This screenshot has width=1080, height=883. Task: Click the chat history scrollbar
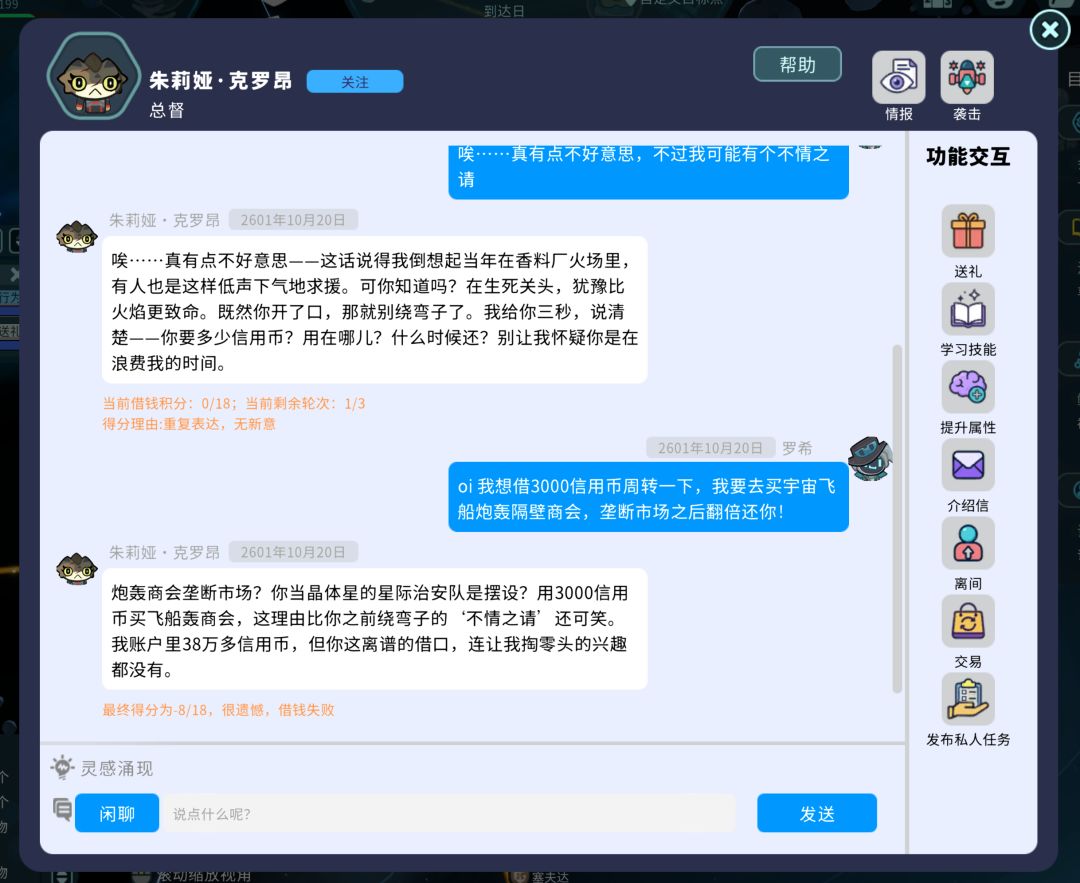point(897,519)
